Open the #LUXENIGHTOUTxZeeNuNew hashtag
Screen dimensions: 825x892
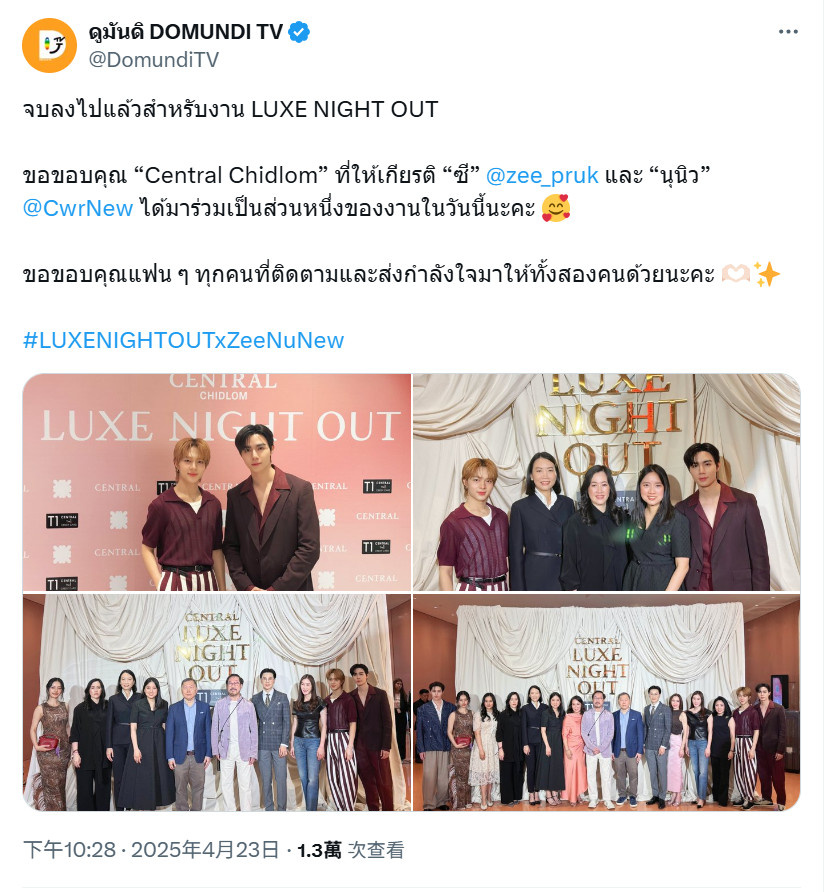(x=183, y=340)
